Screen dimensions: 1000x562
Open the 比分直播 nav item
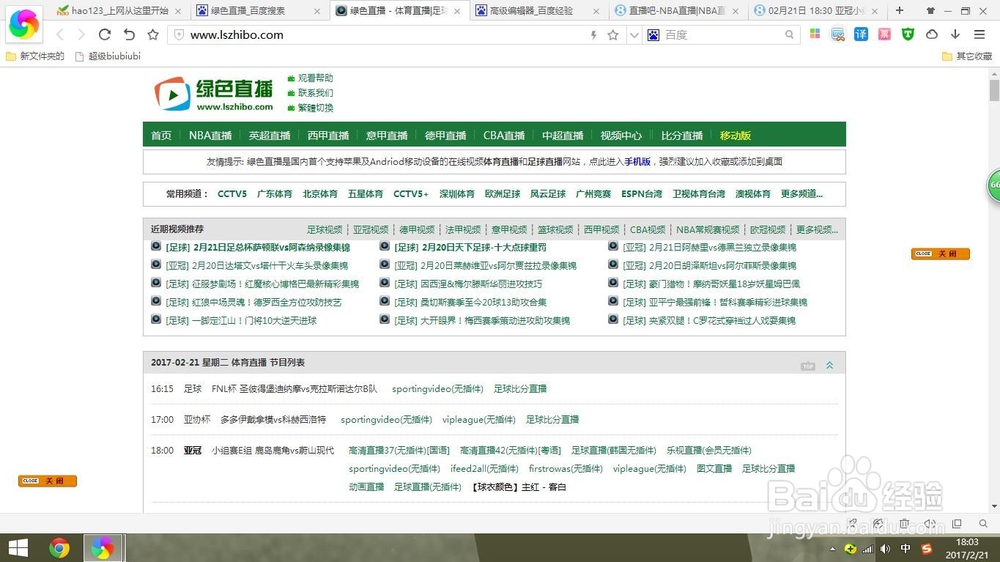[682, 135]
